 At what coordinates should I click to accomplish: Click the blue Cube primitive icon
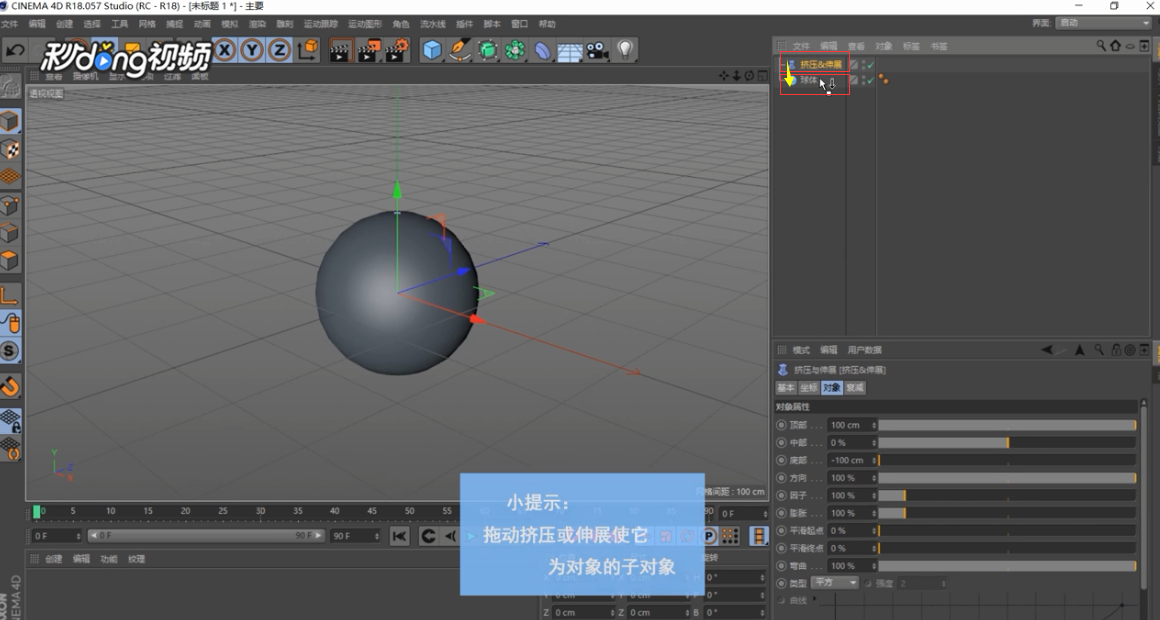point(432,50)
